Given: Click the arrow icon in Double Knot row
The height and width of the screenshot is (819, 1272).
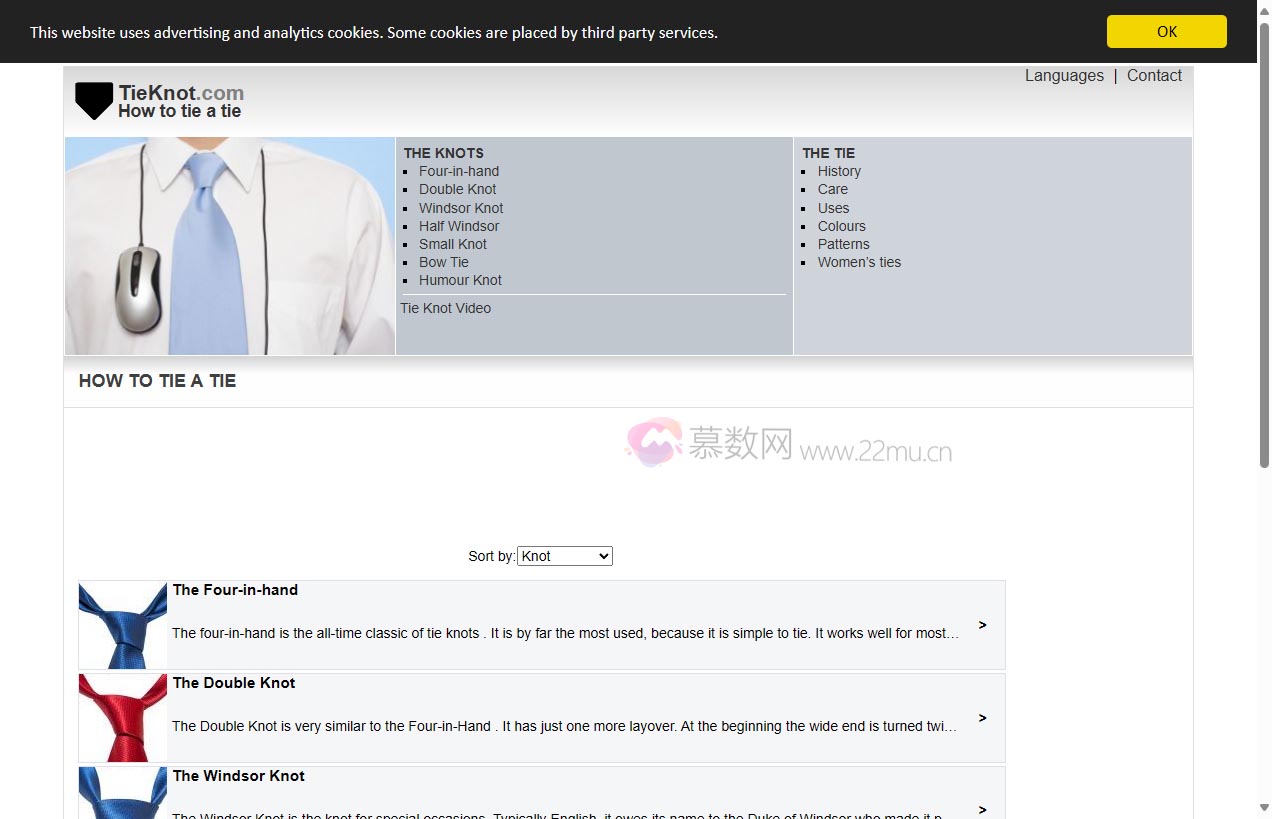Looking at the screenshot, I should click(x=982, y=718).
